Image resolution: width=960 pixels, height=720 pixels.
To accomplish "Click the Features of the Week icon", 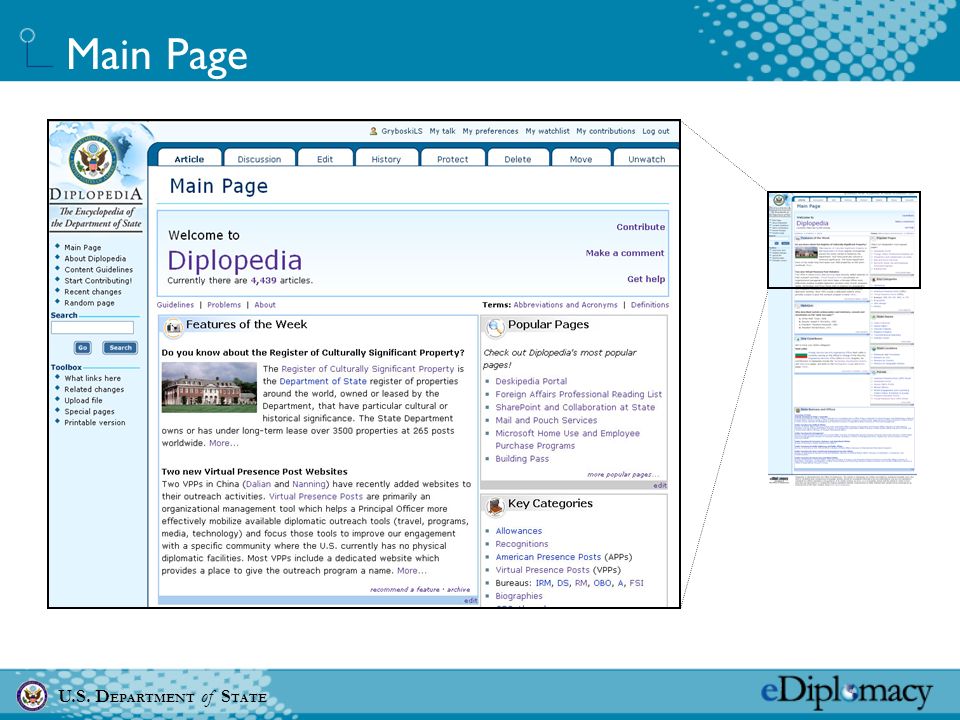I will [174, 328].
